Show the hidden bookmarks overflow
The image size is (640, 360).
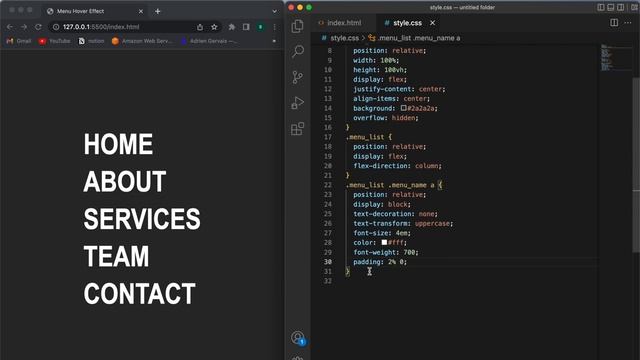[x=274, y=41]
